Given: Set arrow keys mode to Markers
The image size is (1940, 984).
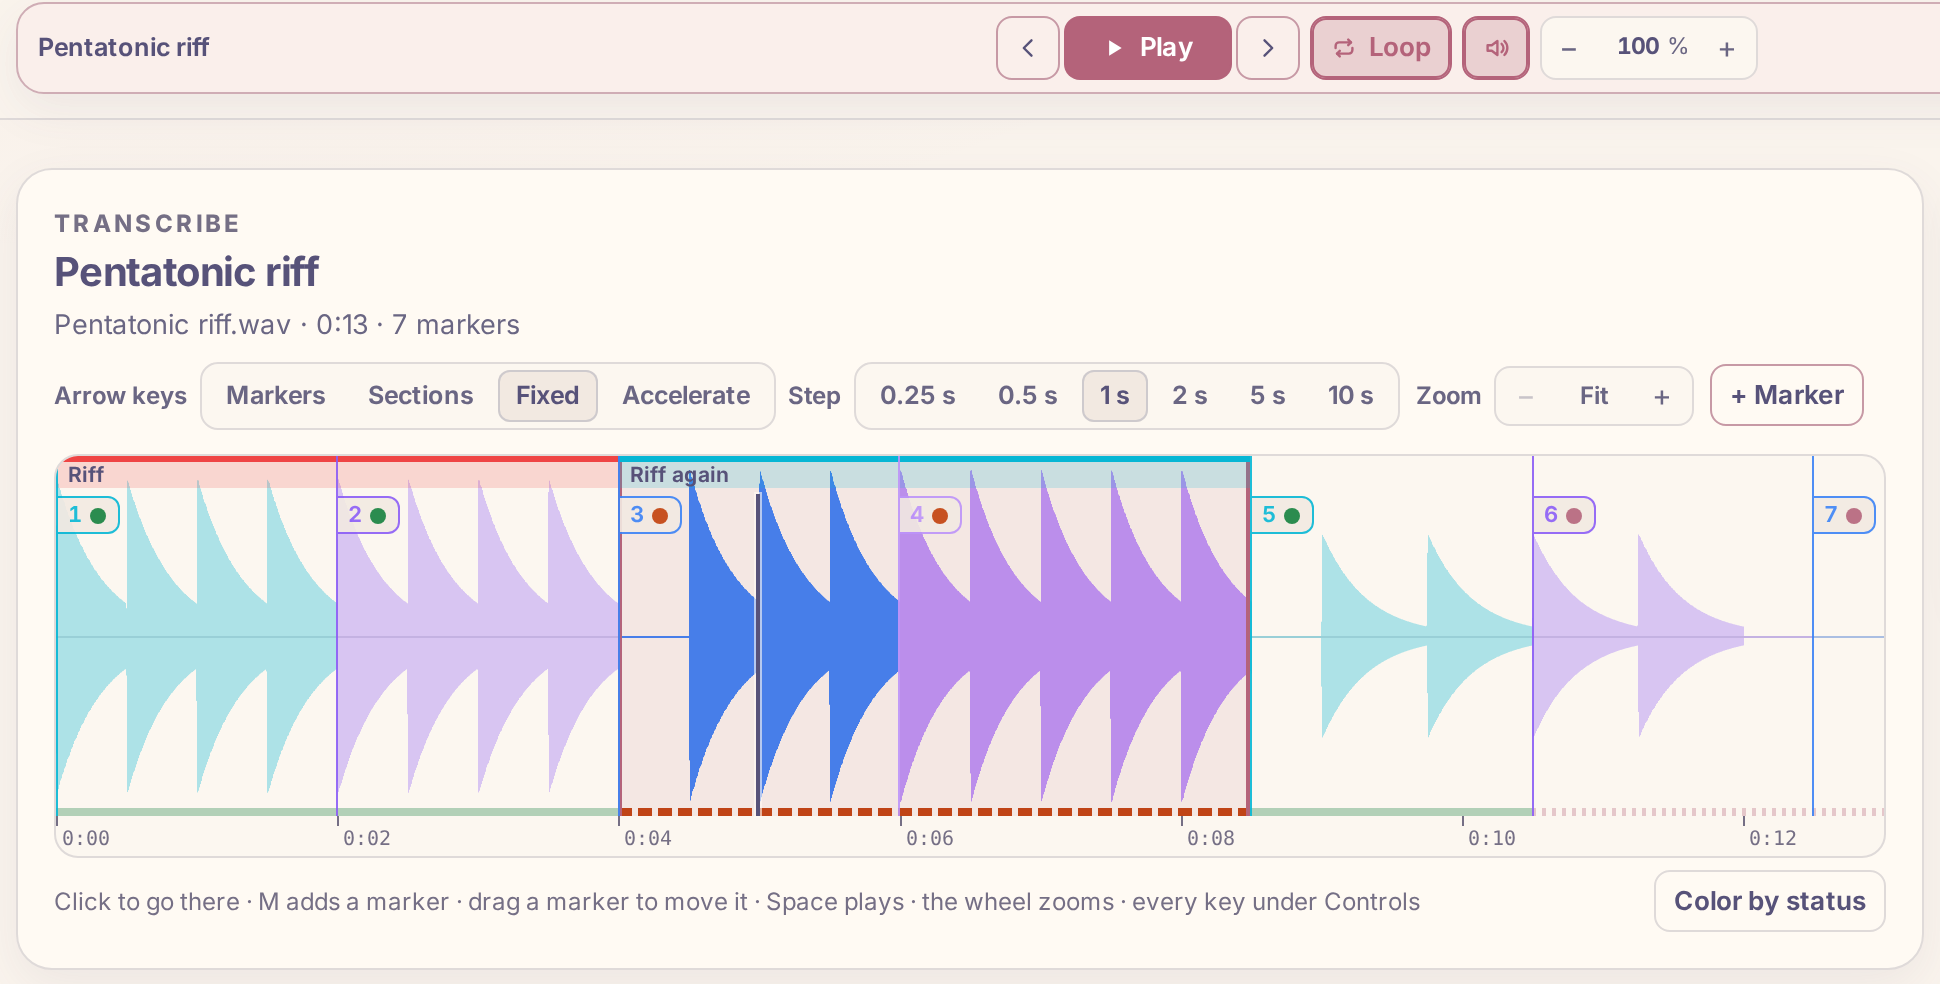Looking at the screenshot, I should (x=276, y=396).
